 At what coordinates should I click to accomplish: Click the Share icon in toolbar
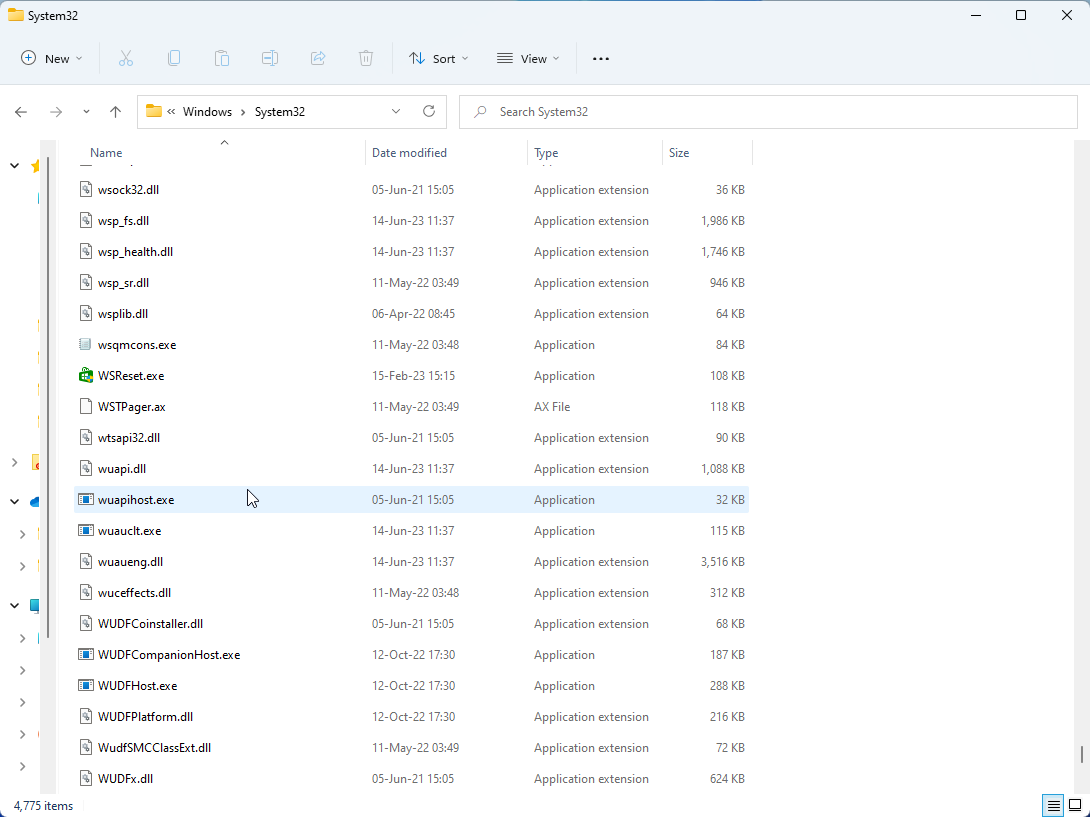(318, 58)
